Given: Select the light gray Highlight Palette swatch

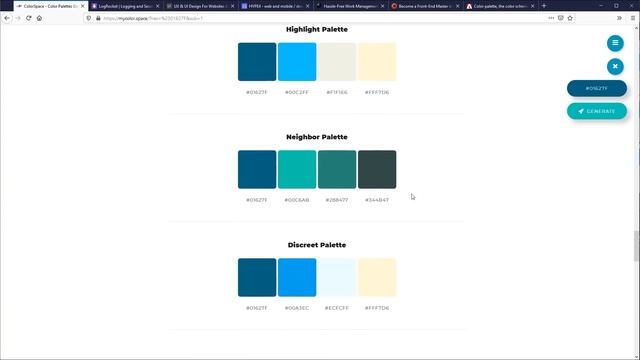Looking at the screenshot, I should pos(337,62).
